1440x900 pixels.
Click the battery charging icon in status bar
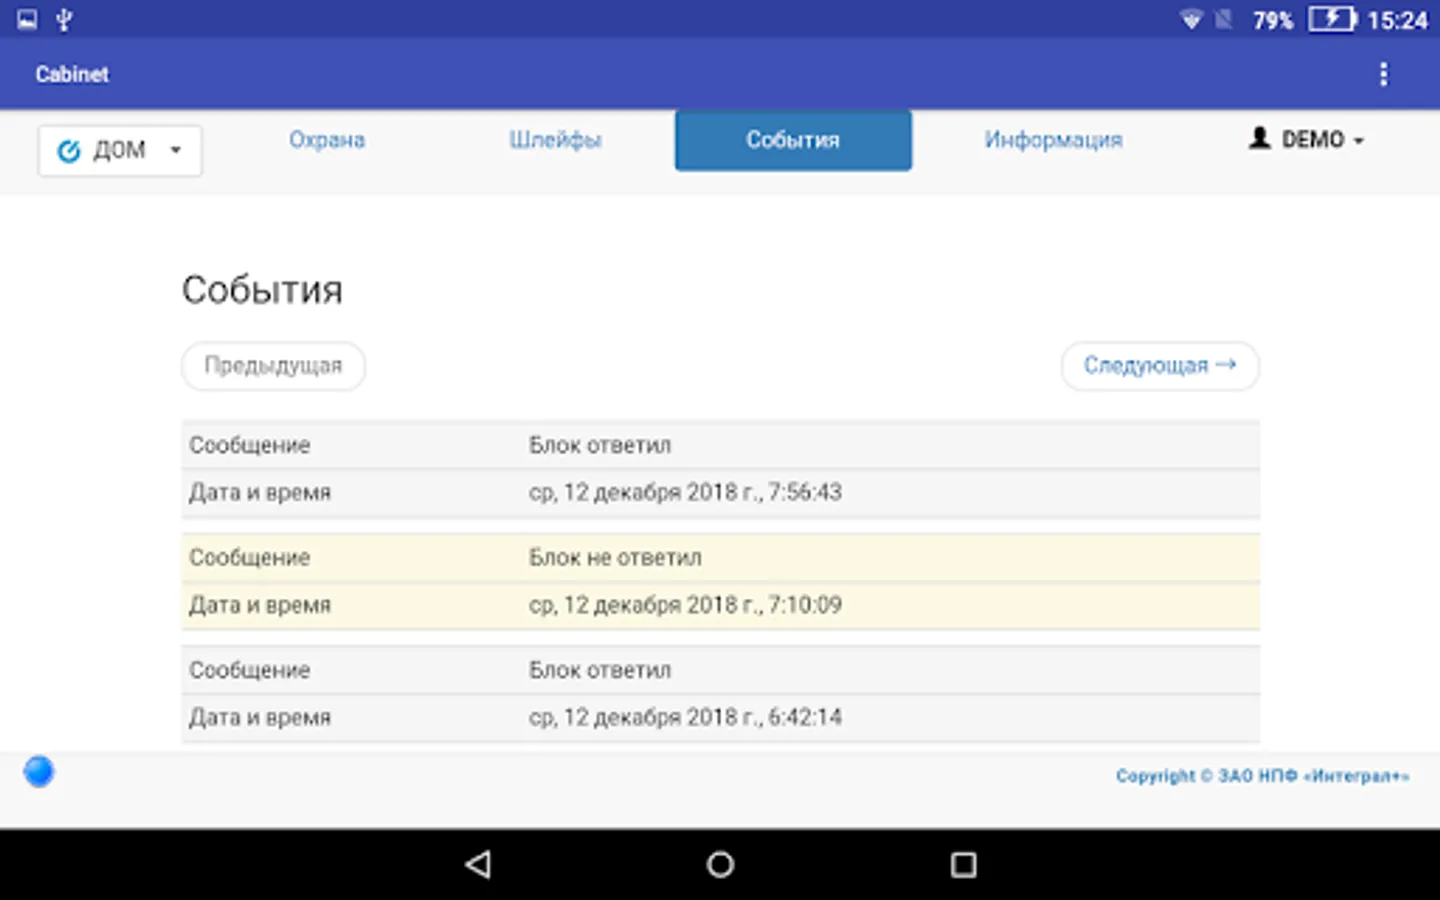coord(1332,19)
